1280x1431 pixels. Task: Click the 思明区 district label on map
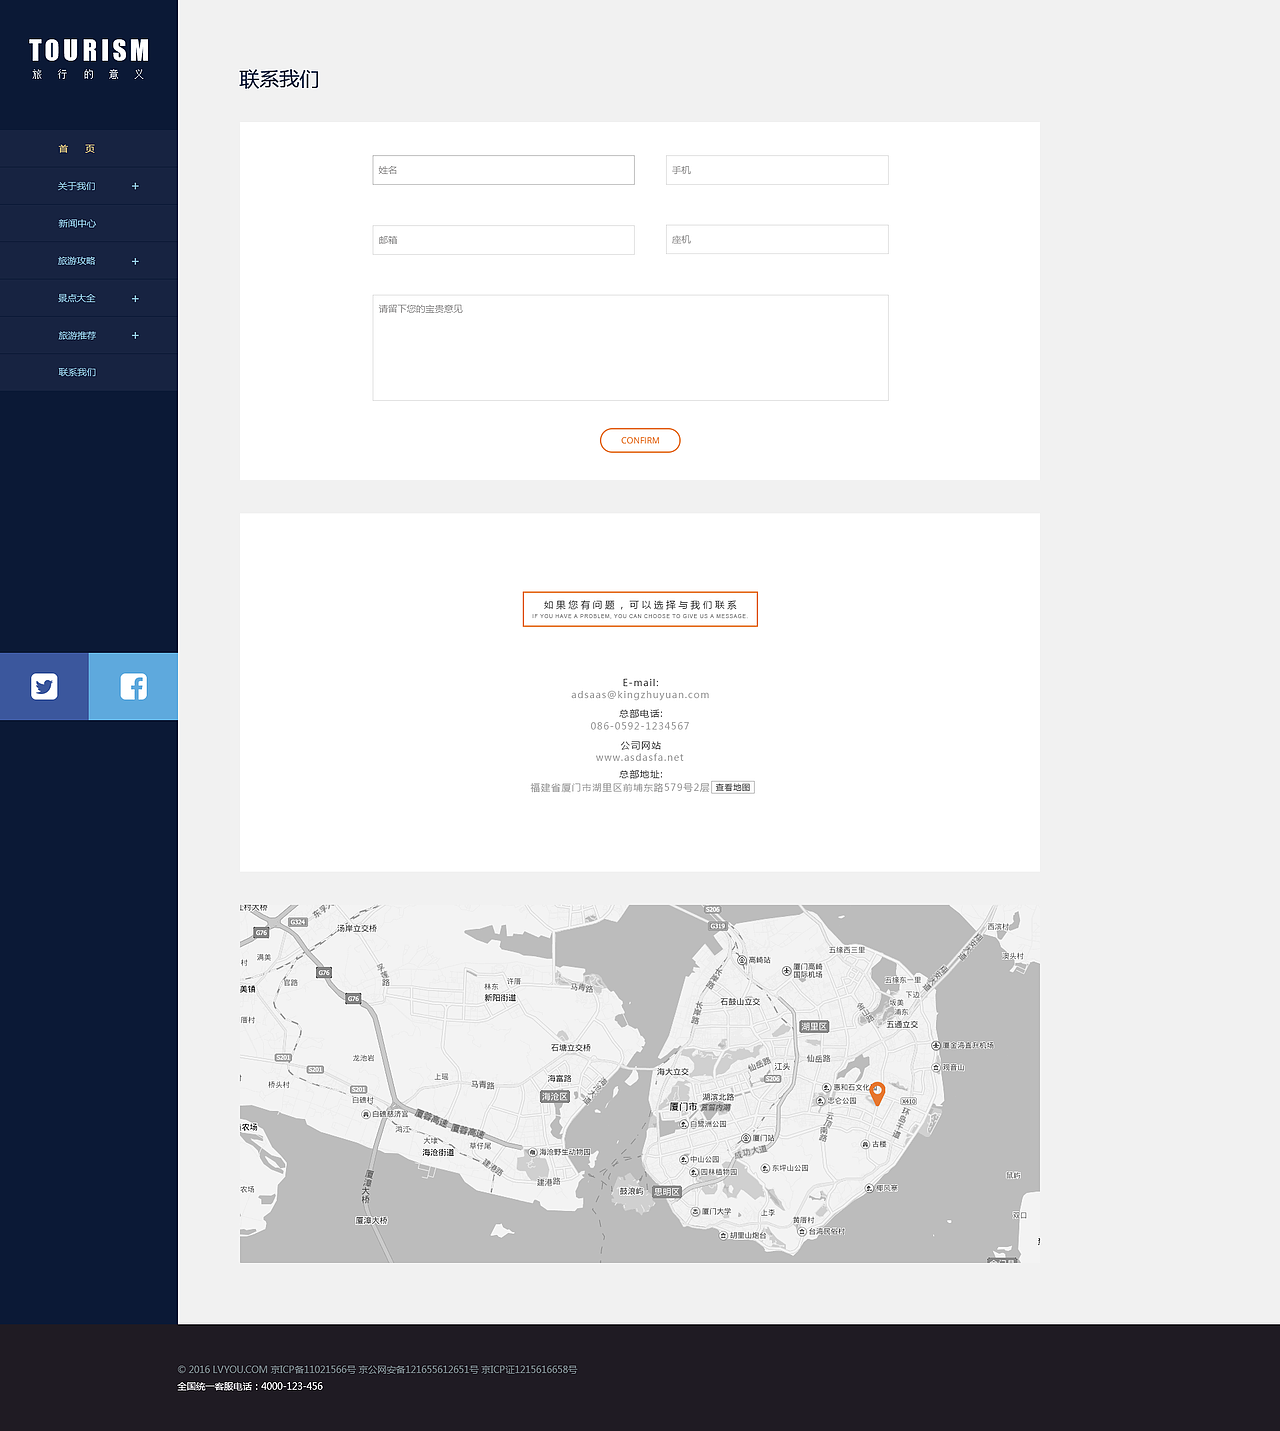coord(667,1192)
